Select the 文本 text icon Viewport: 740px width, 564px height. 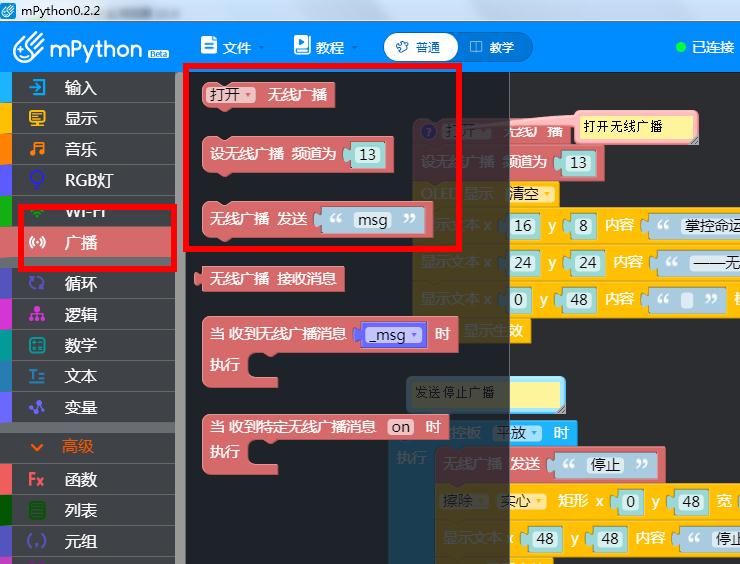(x=37, y=376)
